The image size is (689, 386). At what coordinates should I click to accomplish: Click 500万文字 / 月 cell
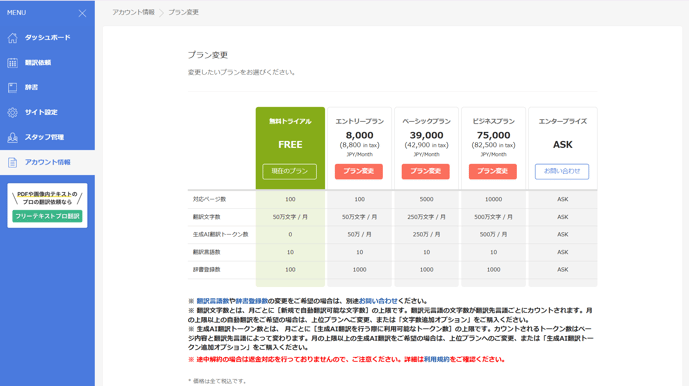click(x=493, y=217)
